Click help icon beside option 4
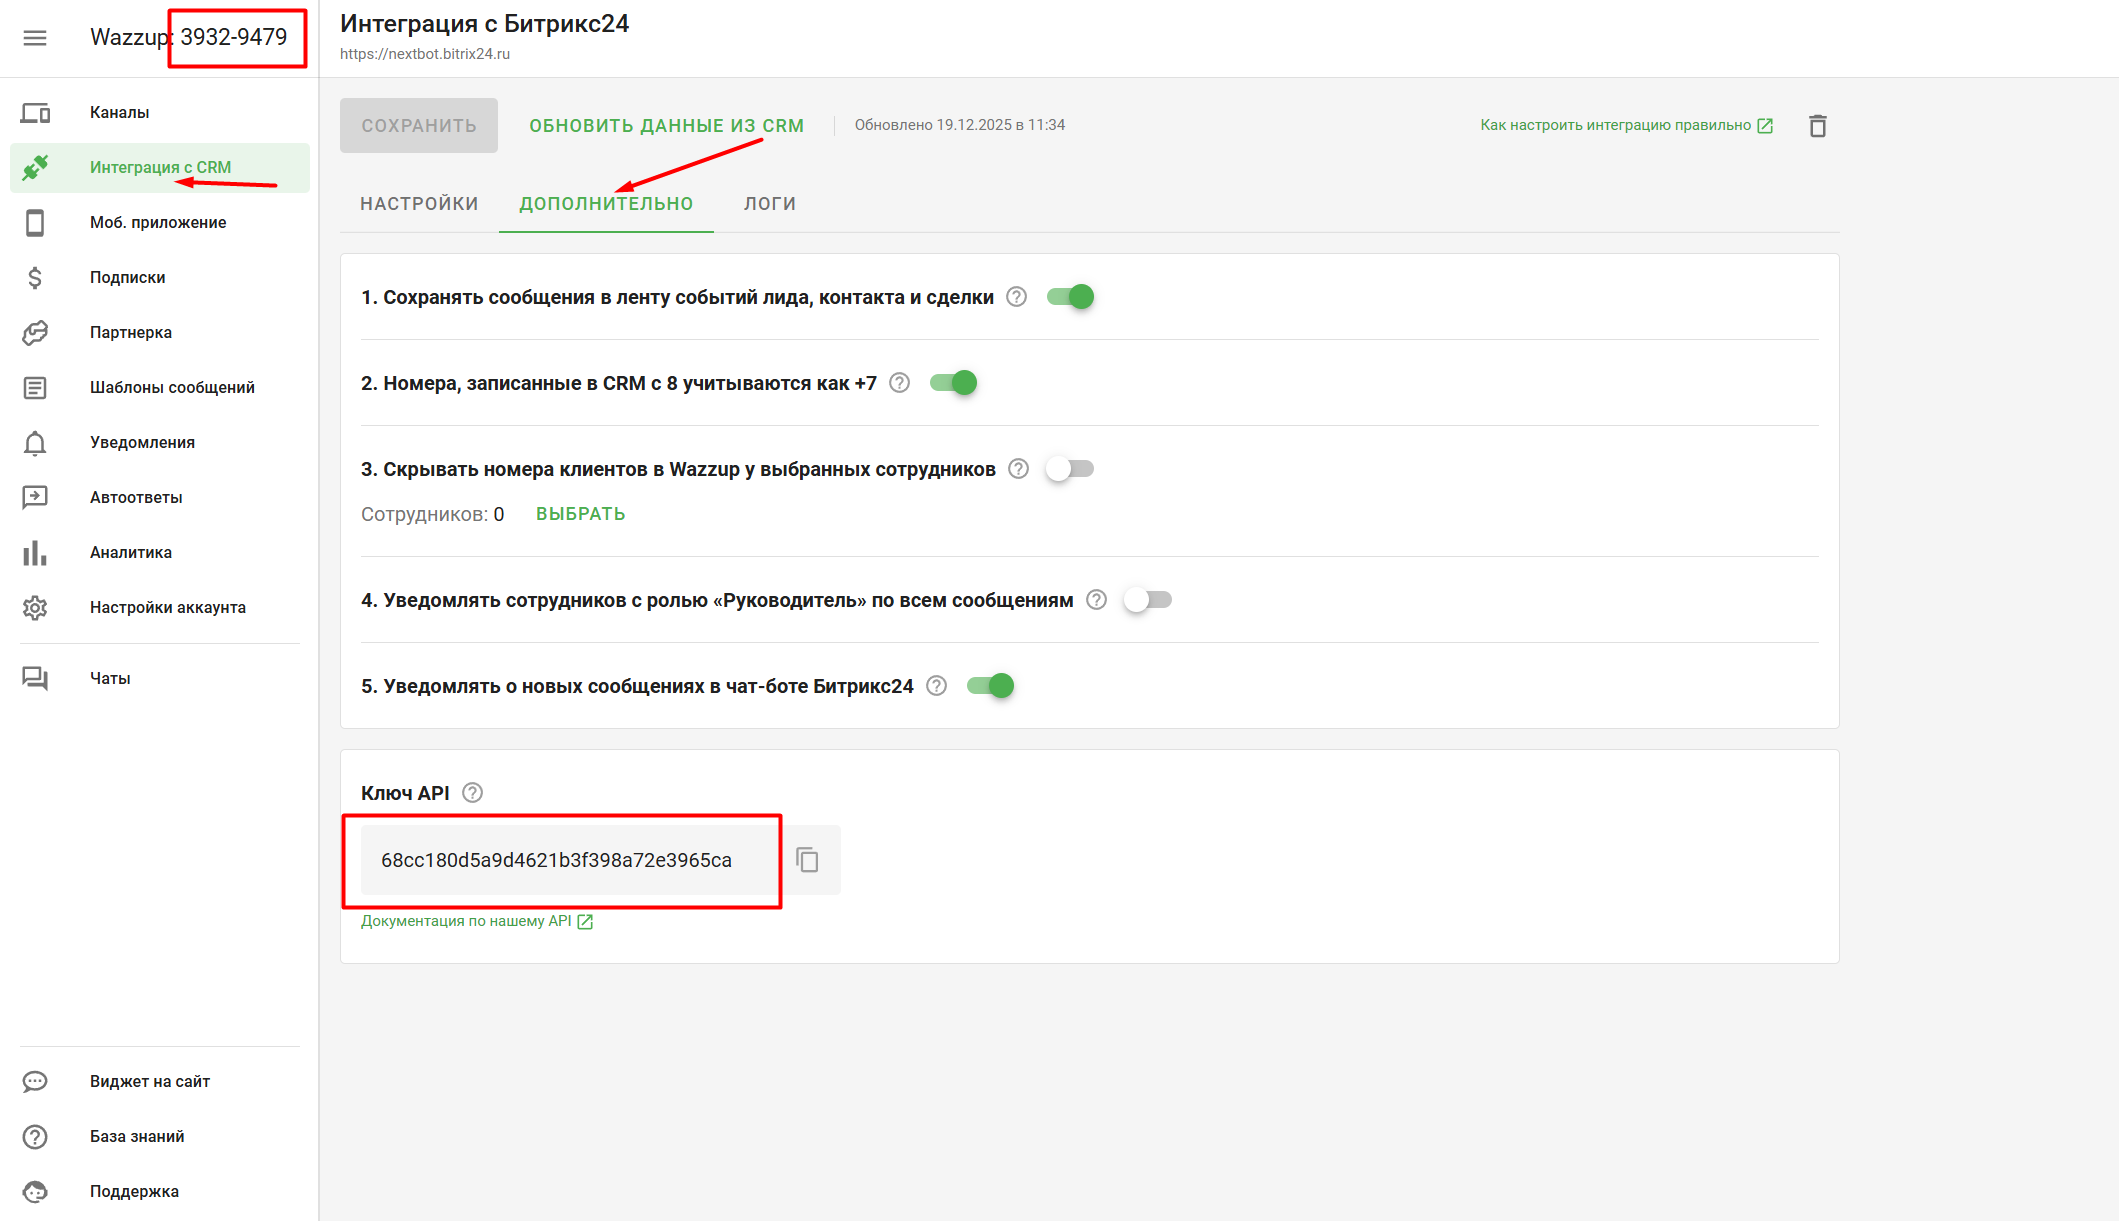The height and width of the screenshot is (1221, 2119). [x=1096, y=600]
